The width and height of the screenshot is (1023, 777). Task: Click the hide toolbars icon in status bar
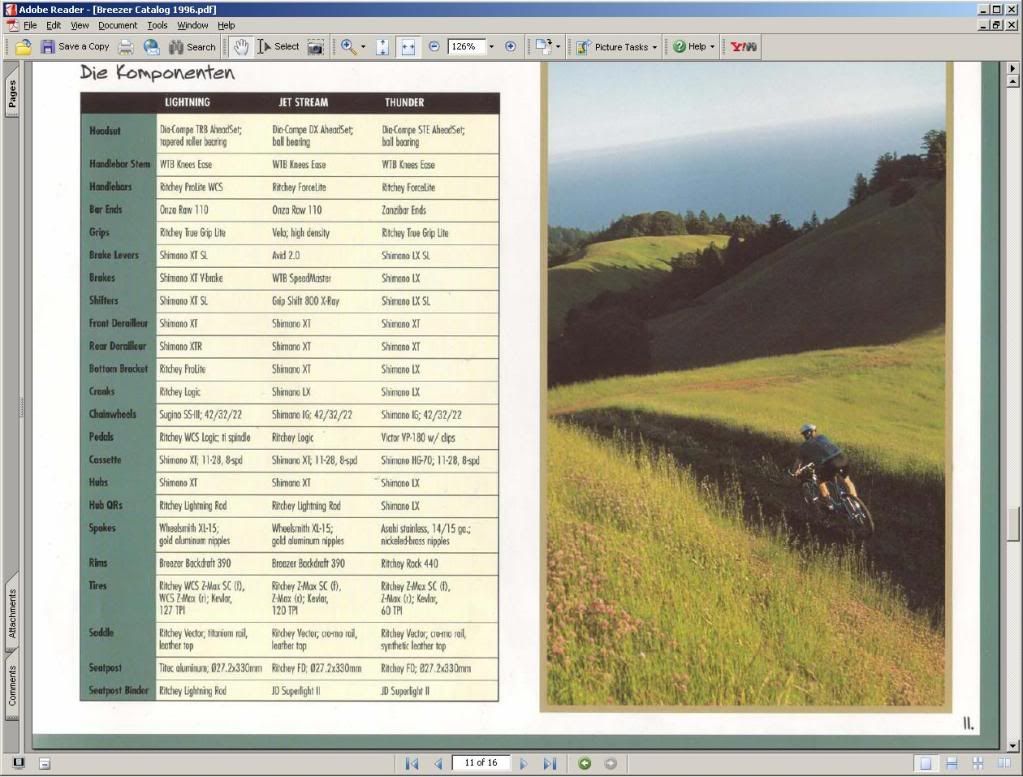44,763
